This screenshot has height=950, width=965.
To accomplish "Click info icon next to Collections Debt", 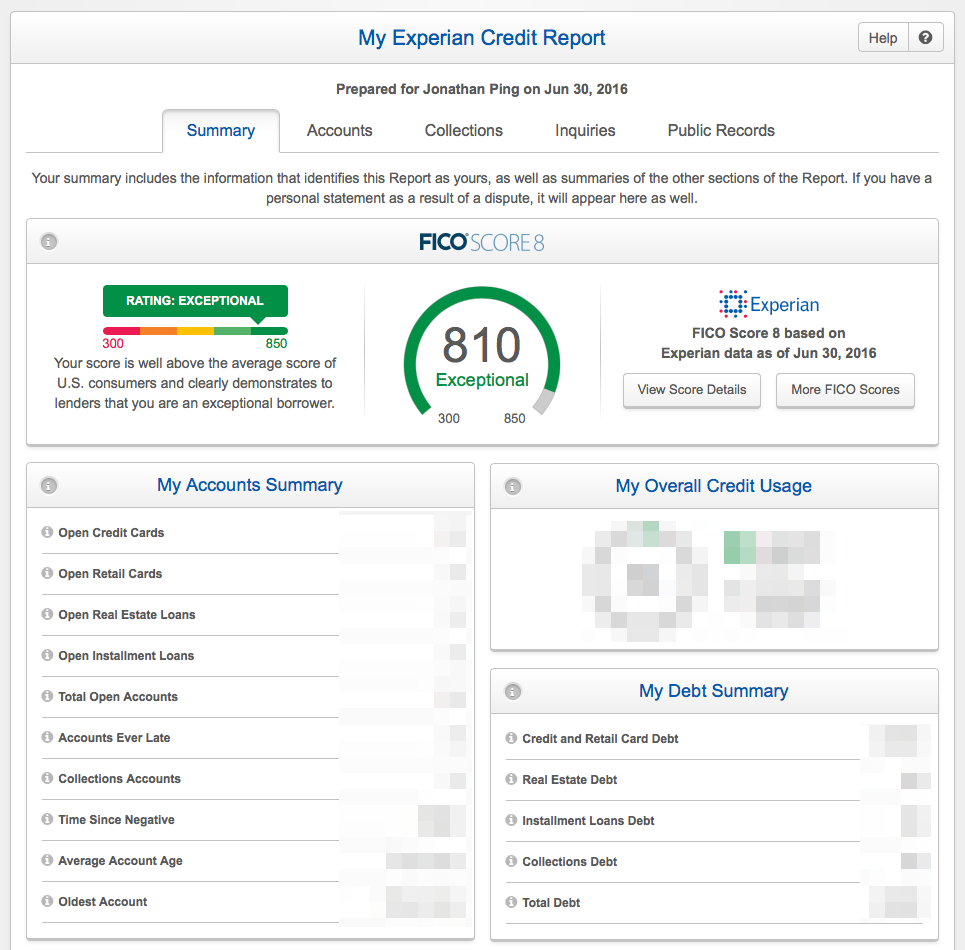I will coord(511,861).
